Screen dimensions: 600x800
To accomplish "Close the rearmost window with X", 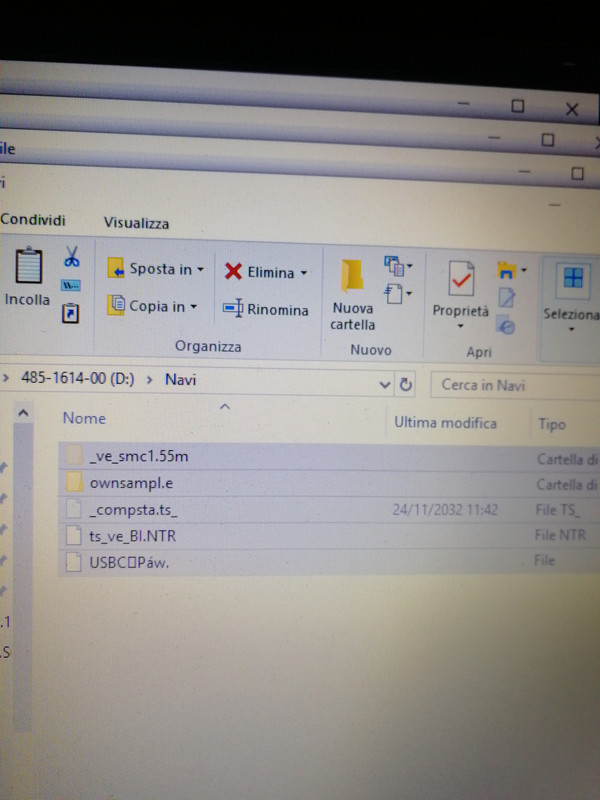I will point(572,109).
